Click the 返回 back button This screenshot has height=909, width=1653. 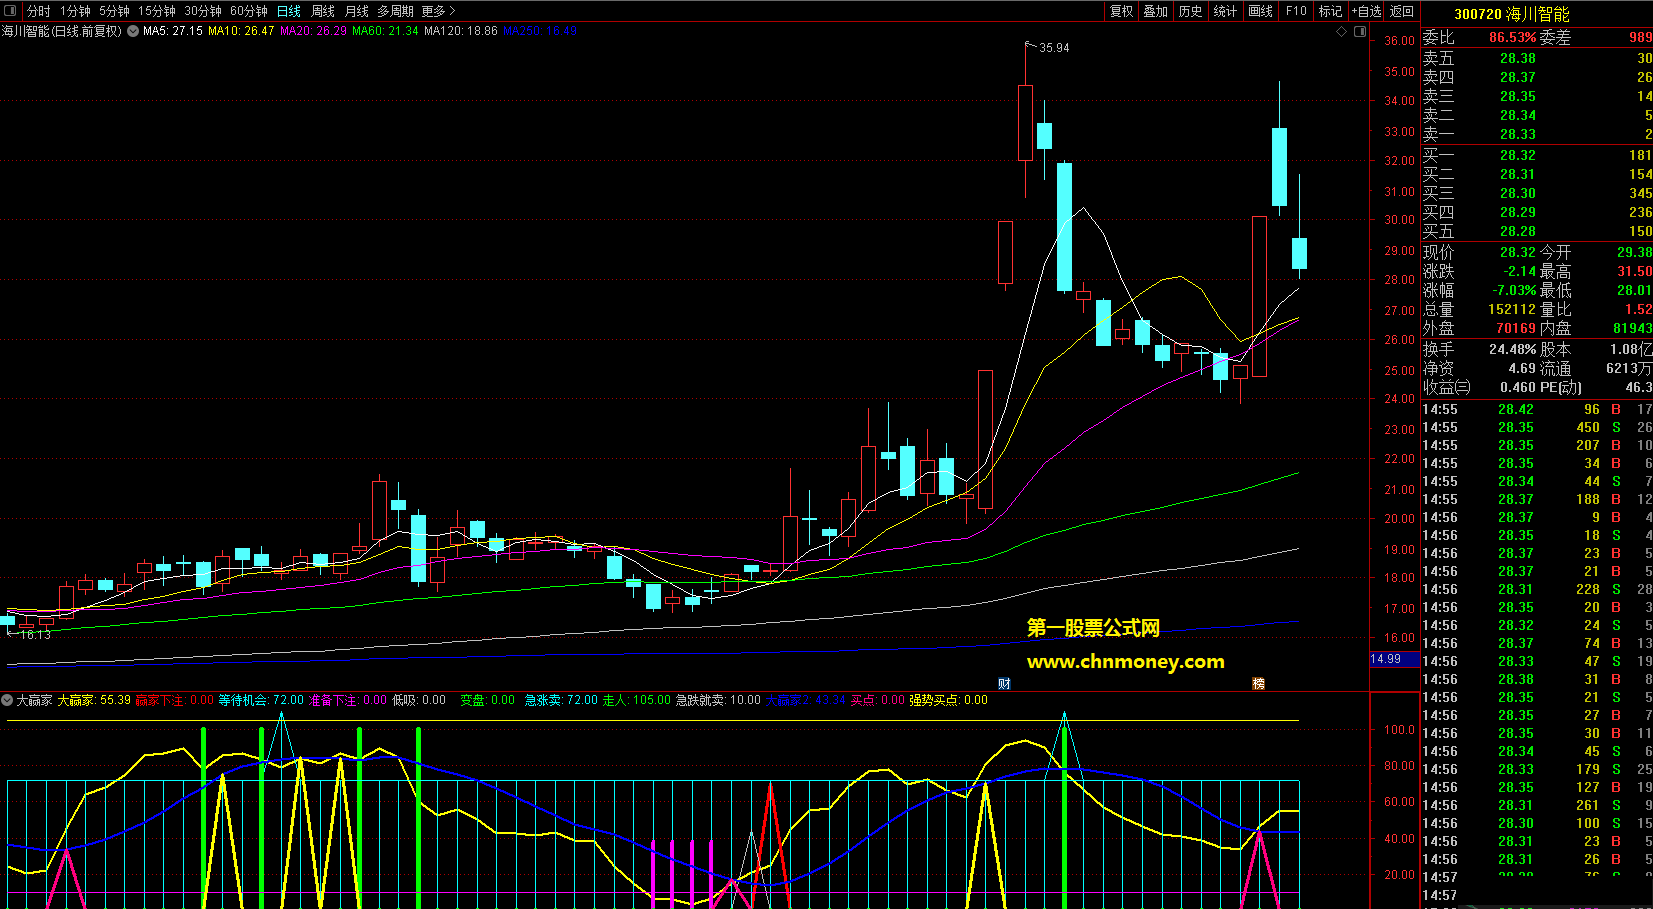1402,11
